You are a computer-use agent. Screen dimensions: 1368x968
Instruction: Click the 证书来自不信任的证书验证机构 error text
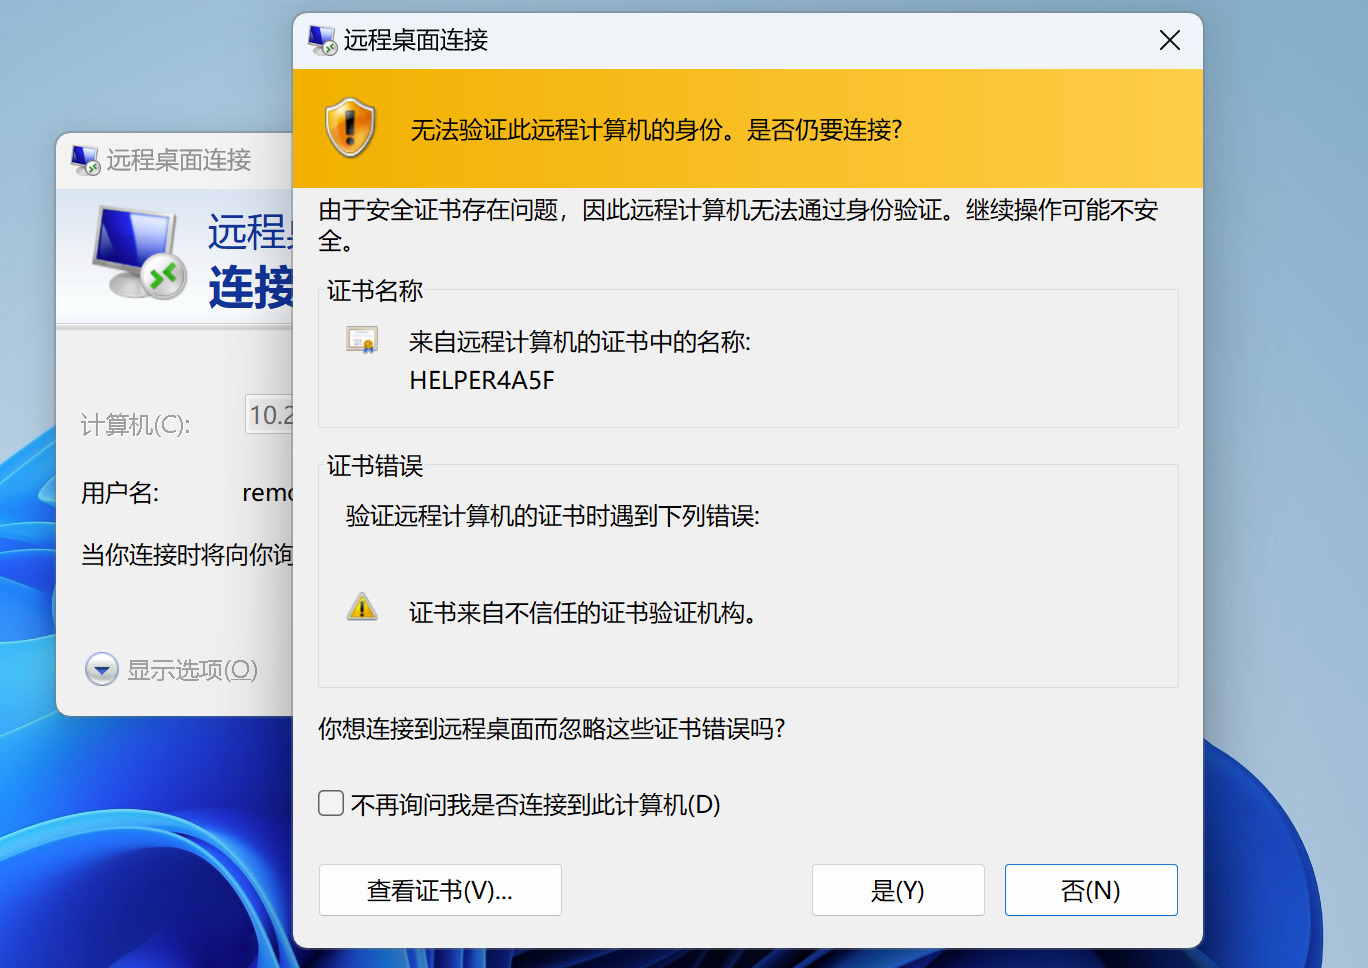coord(582,612)
